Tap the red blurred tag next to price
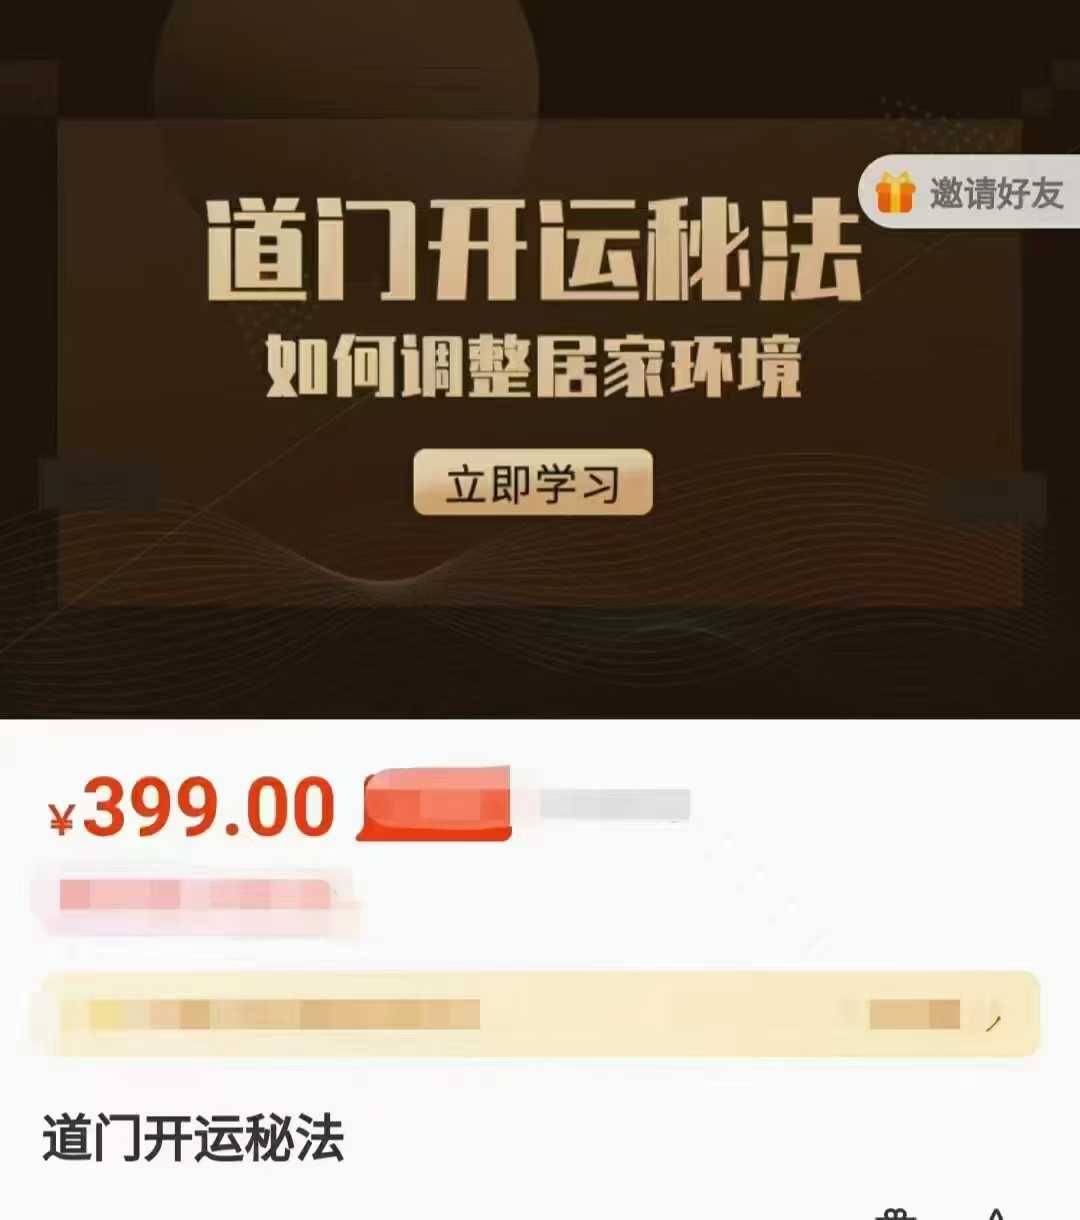The image size is (1080, 1220). (435, 805)
